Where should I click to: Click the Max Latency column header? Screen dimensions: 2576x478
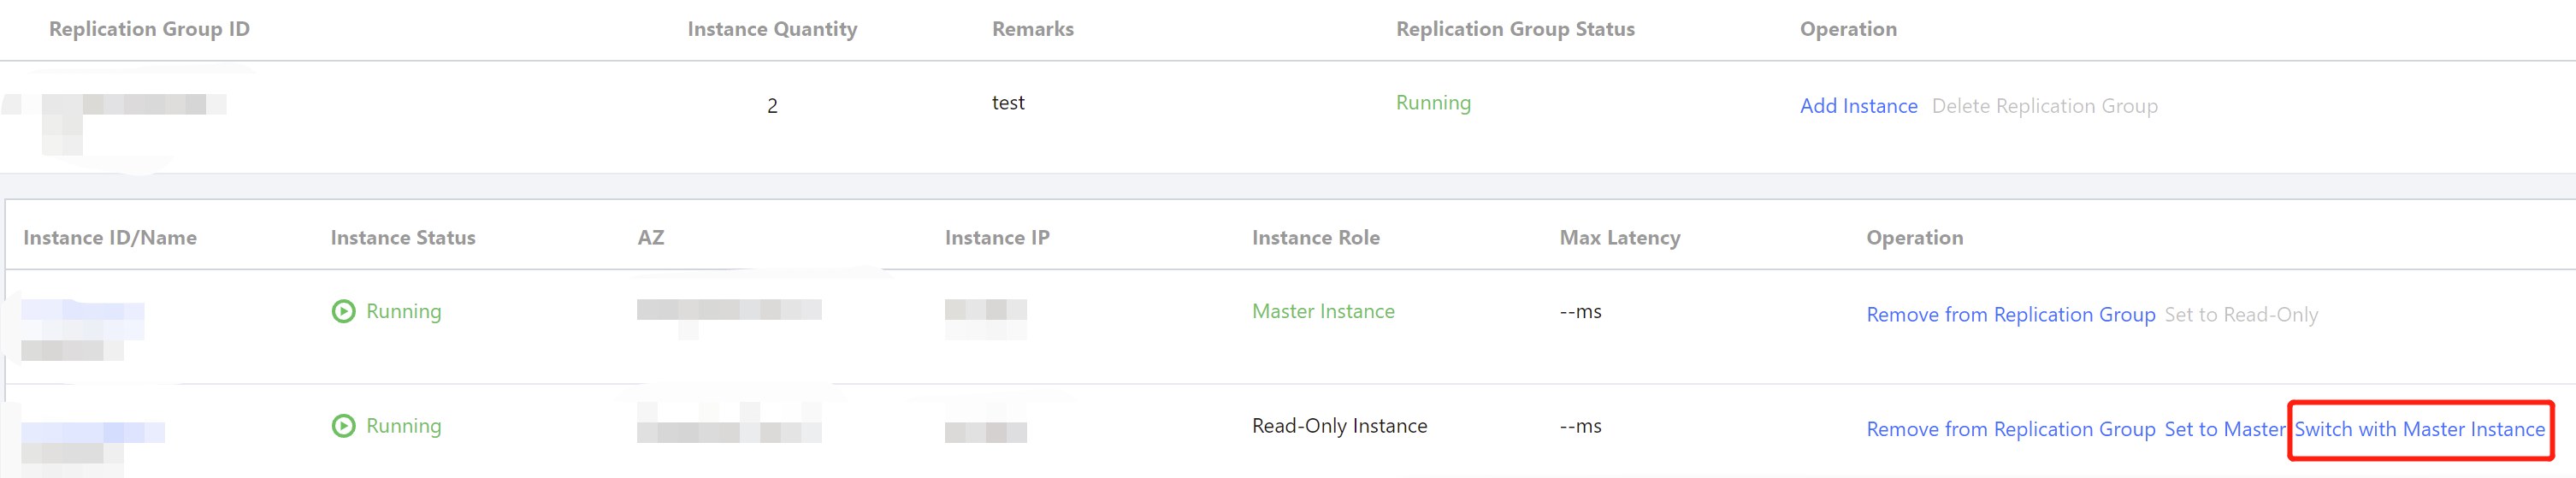pyautogui.click(x=1619, y=238)
